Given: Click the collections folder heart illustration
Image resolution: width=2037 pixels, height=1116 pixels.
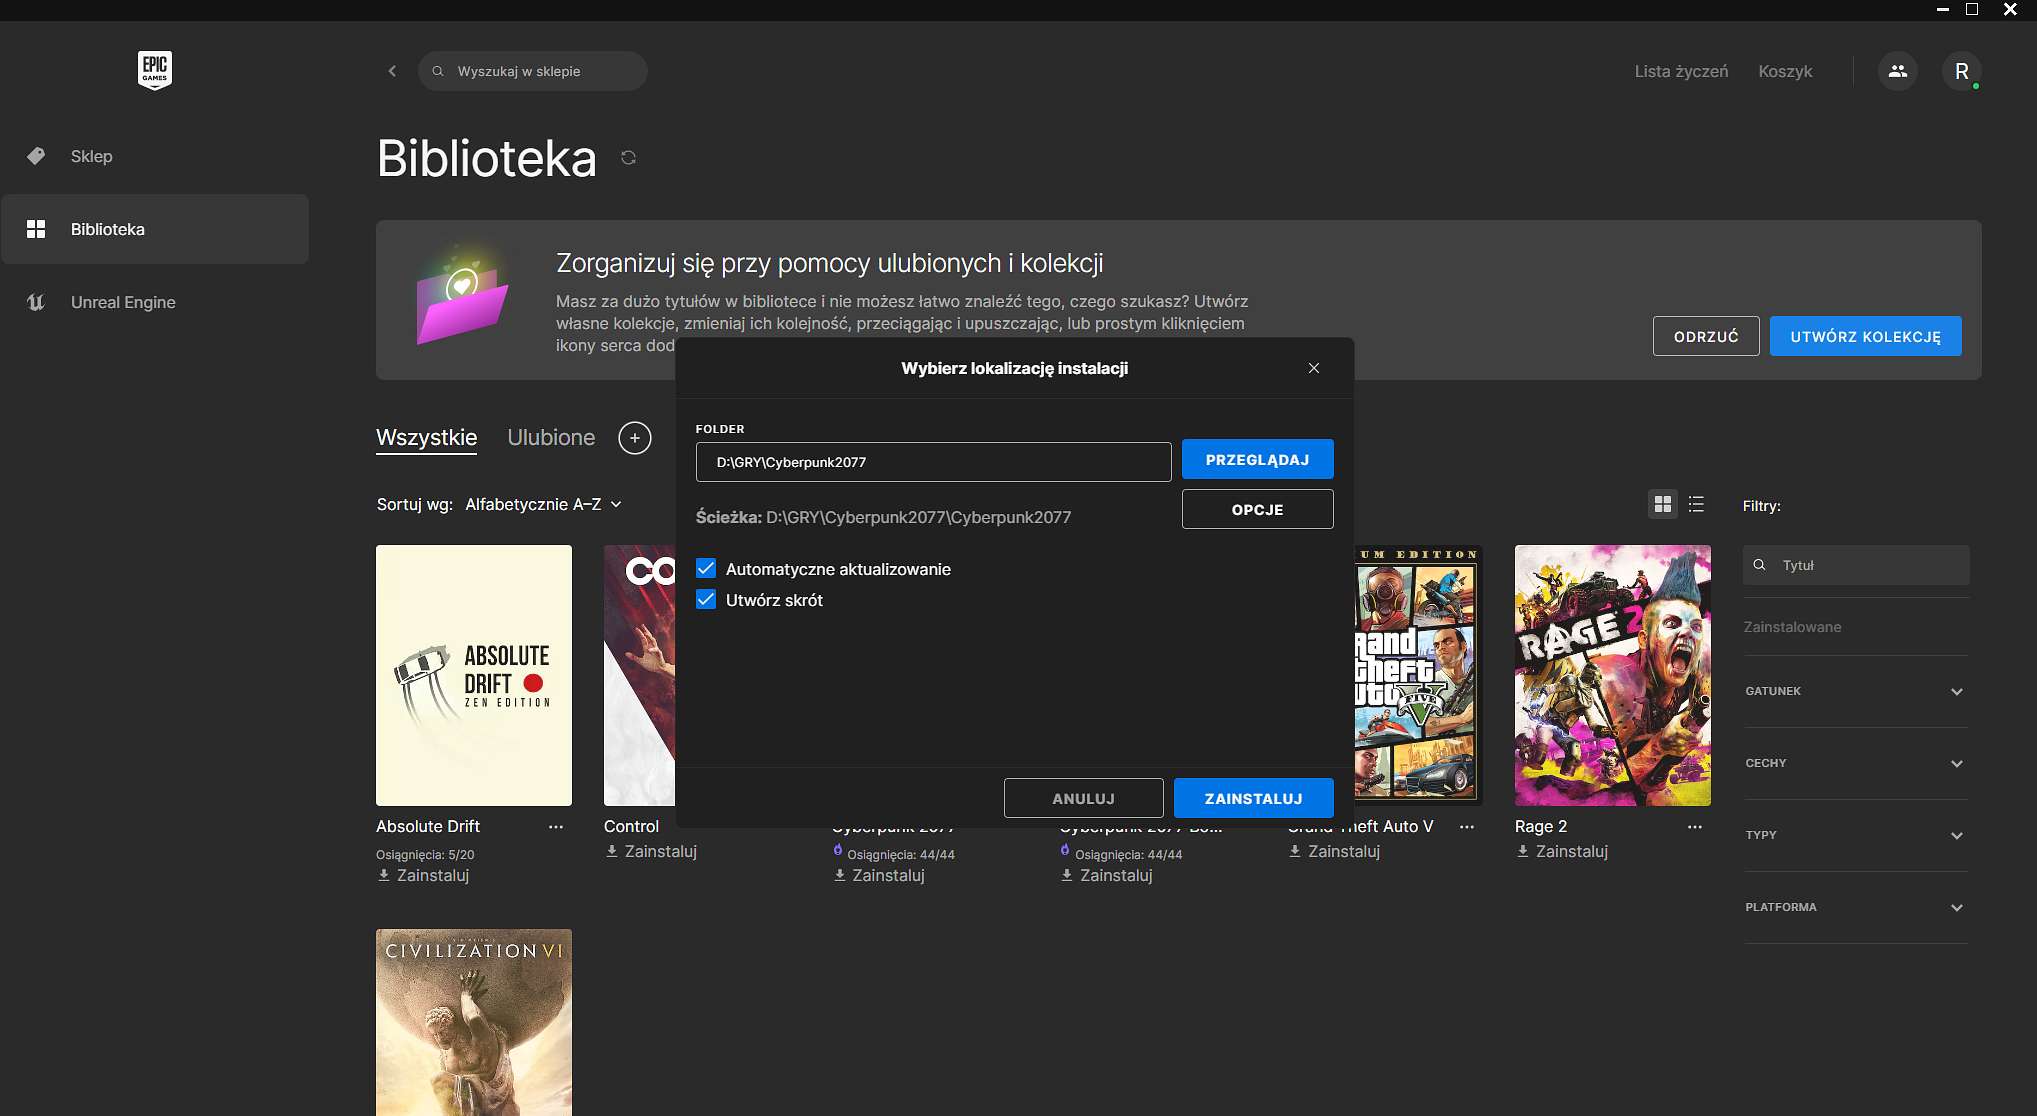Looking at the screenshot, I should tap(462, 295).
